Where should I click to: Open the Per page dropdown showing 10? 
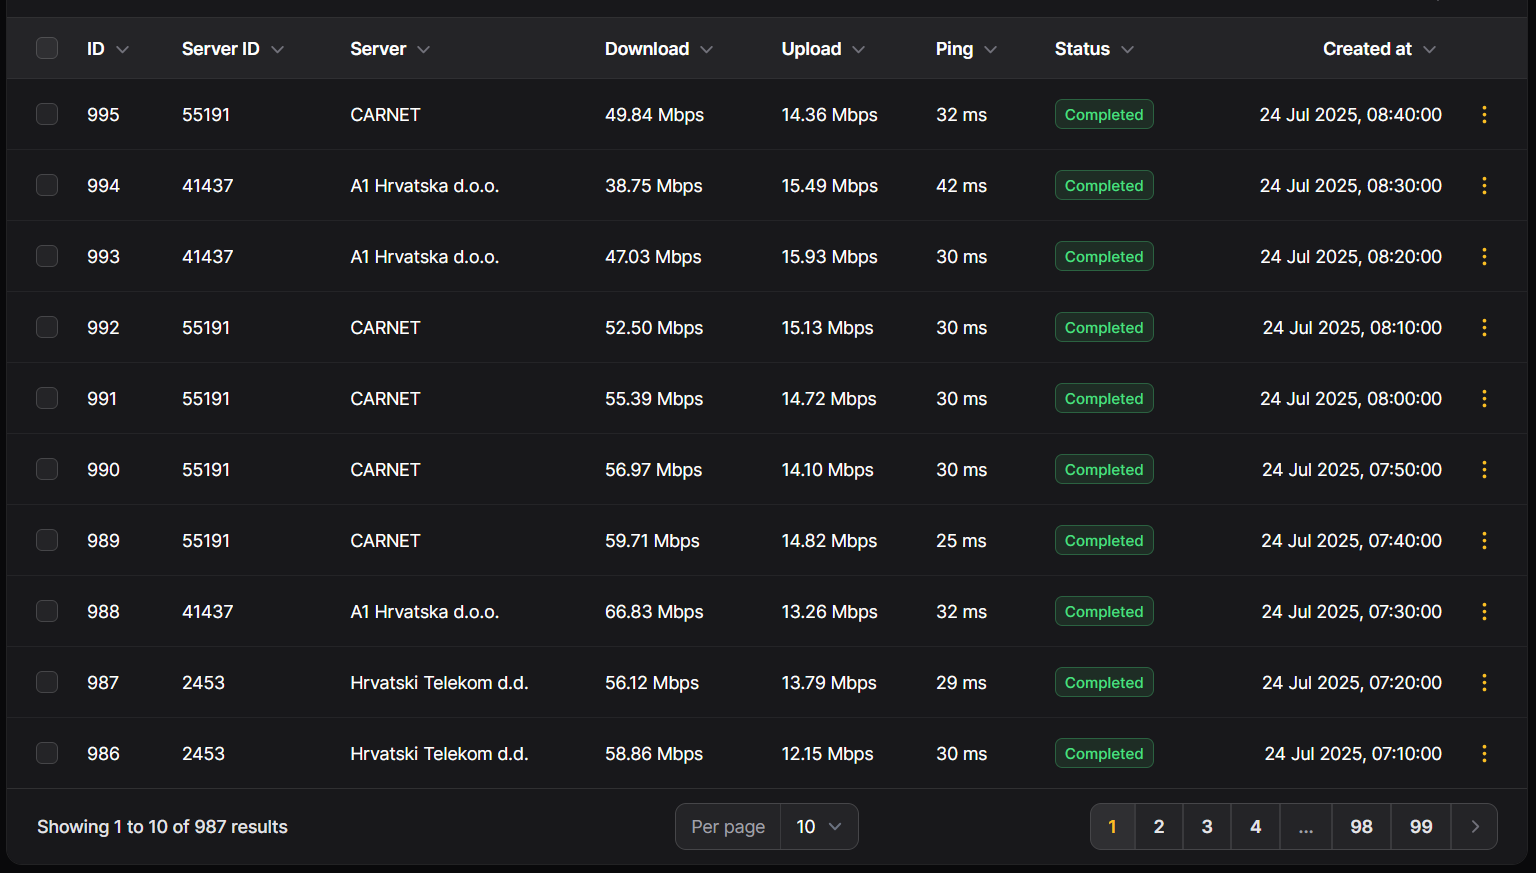[819, 827]
